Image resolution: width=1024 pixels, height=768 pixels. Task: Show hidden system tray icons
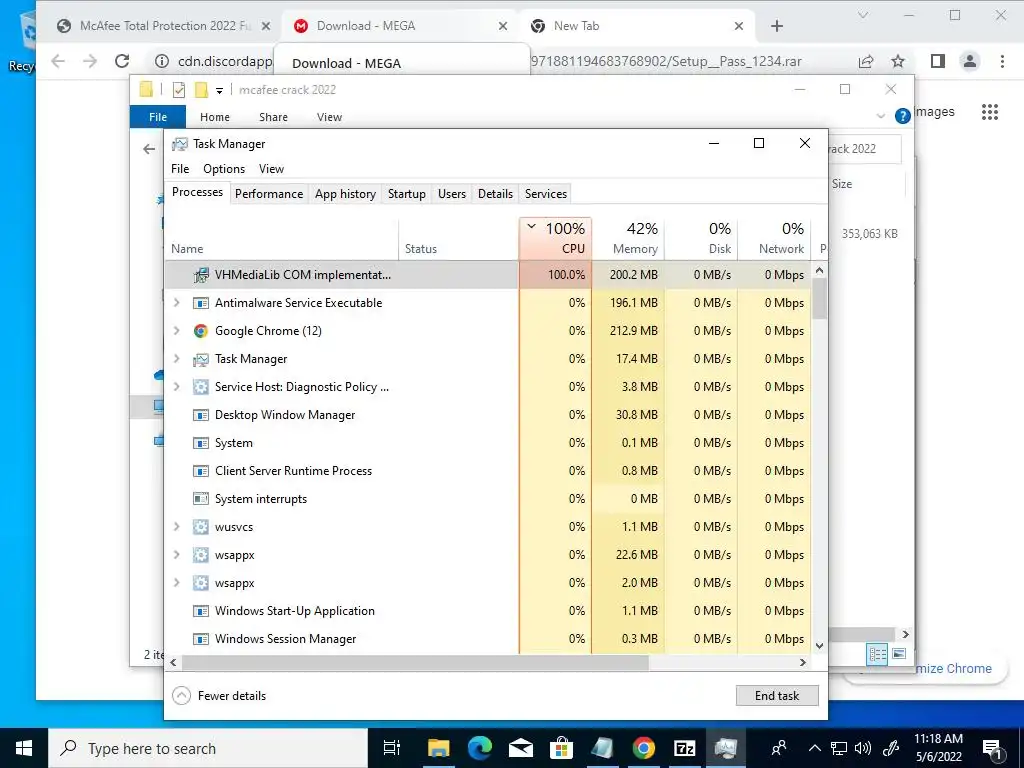(x=814, y=748)
